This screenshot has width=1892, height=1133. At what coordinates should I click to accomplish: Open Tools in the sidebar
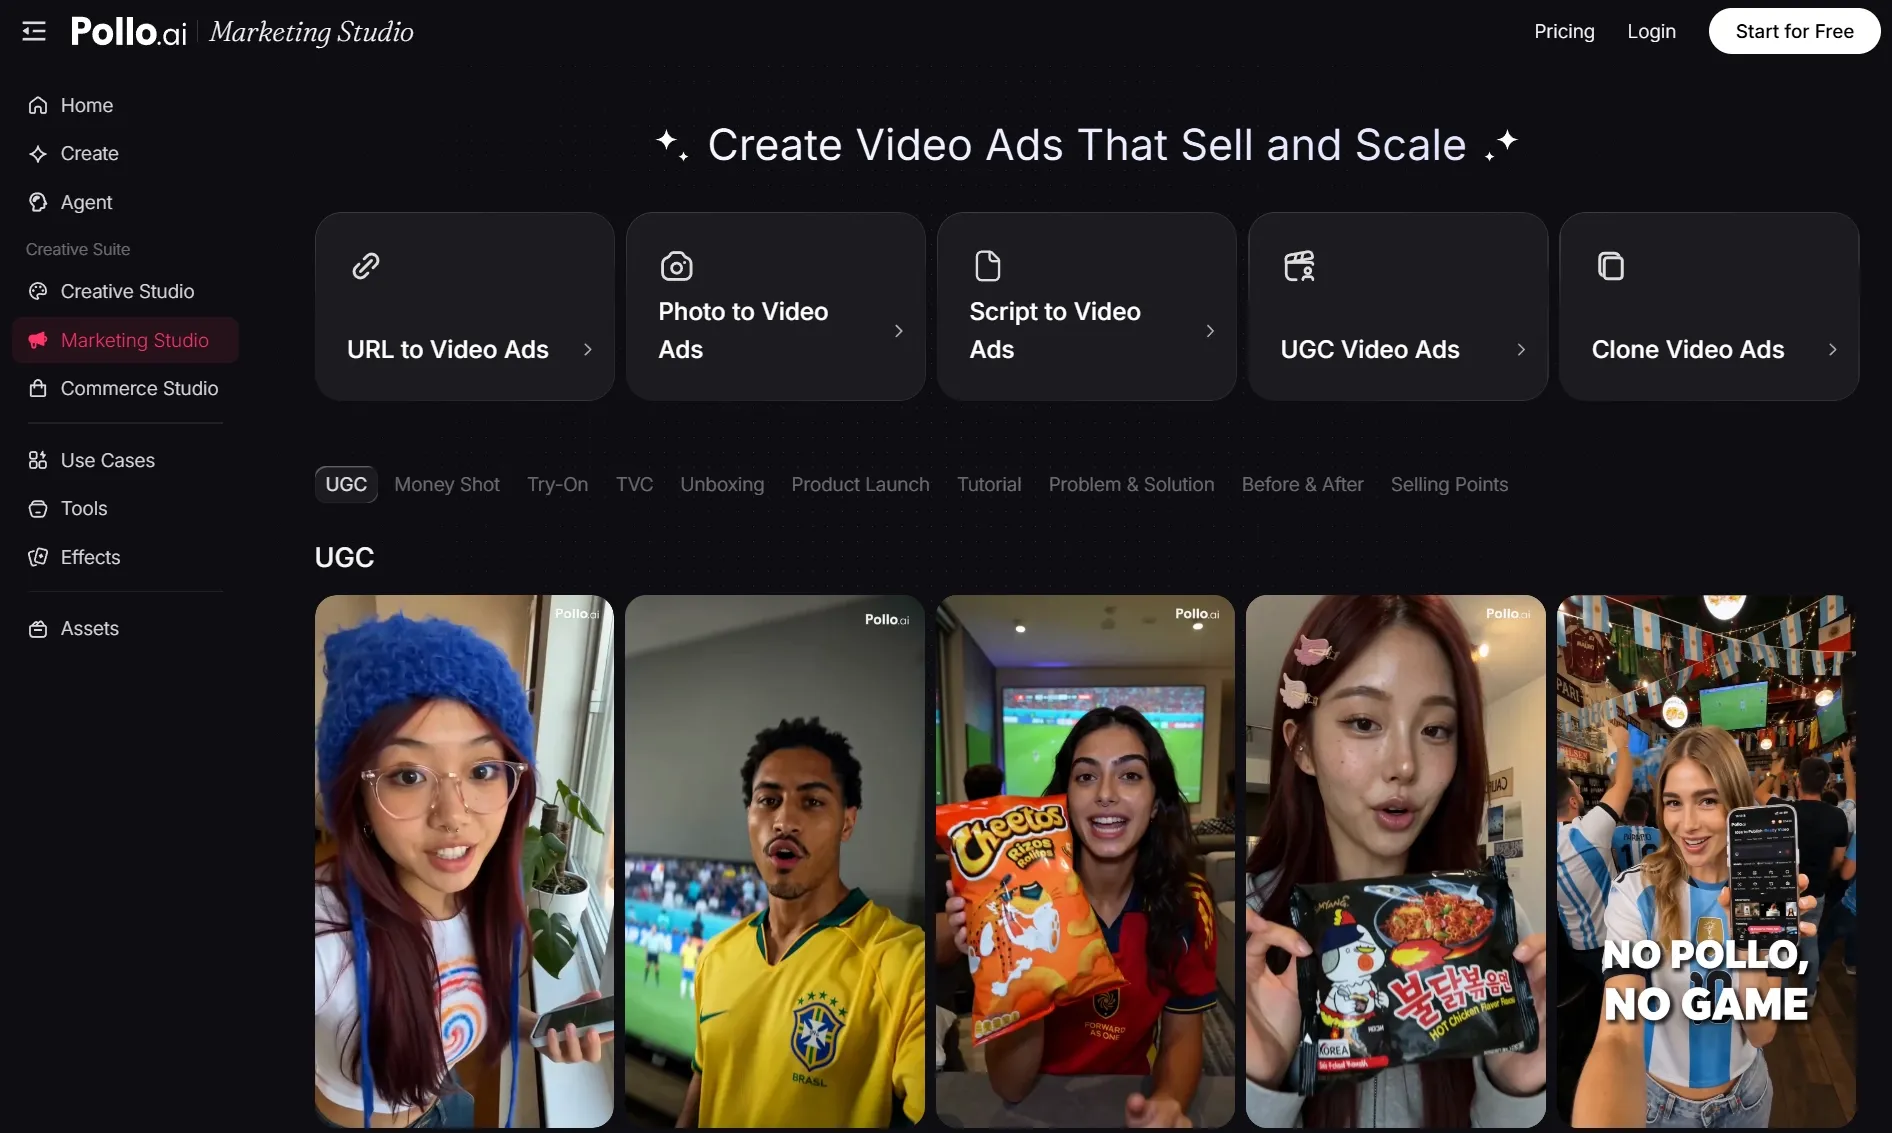[x=125, y=509]
